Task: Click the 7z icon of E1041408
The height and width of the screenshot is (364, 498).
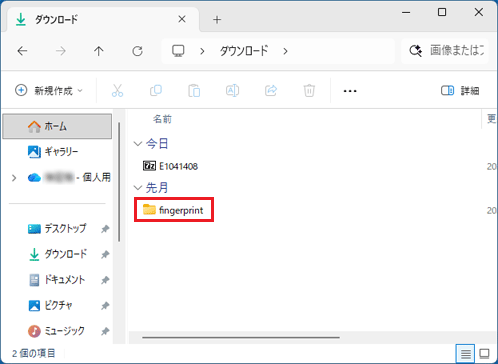Action: pyautogui.click(x=149, y=166)
